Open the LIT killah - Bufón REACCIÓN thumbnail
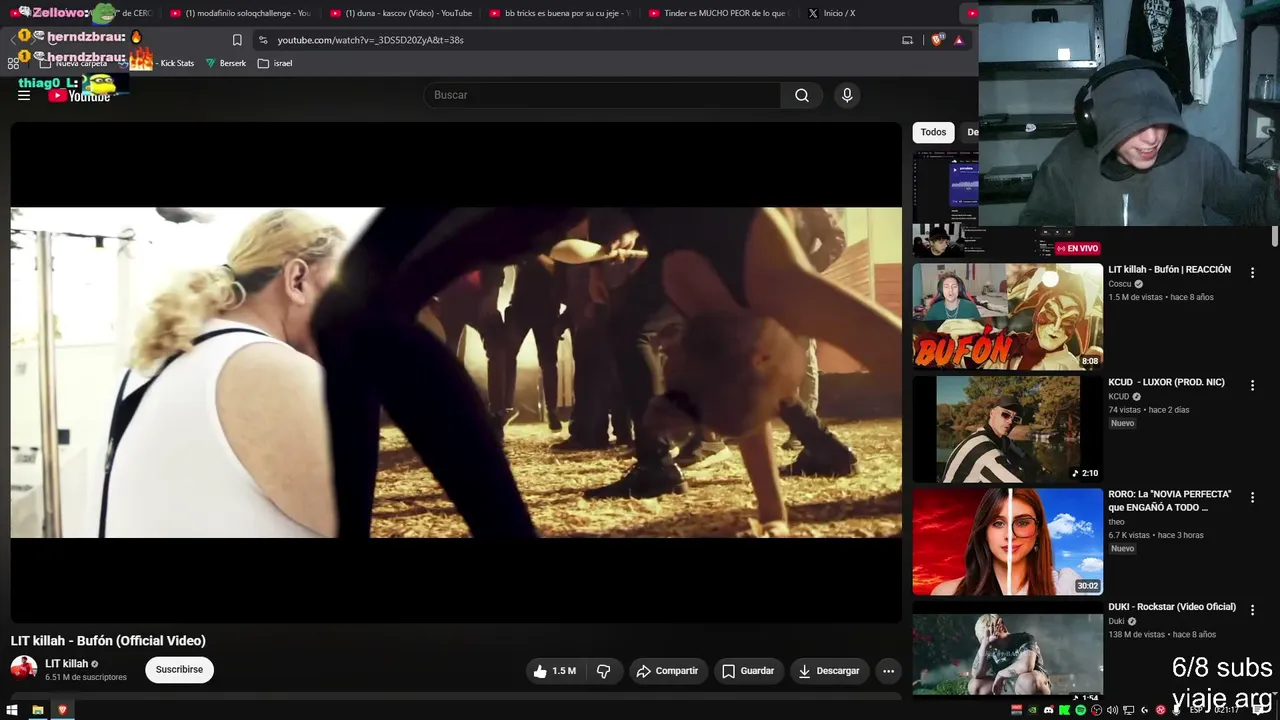 coord(1008,317)
